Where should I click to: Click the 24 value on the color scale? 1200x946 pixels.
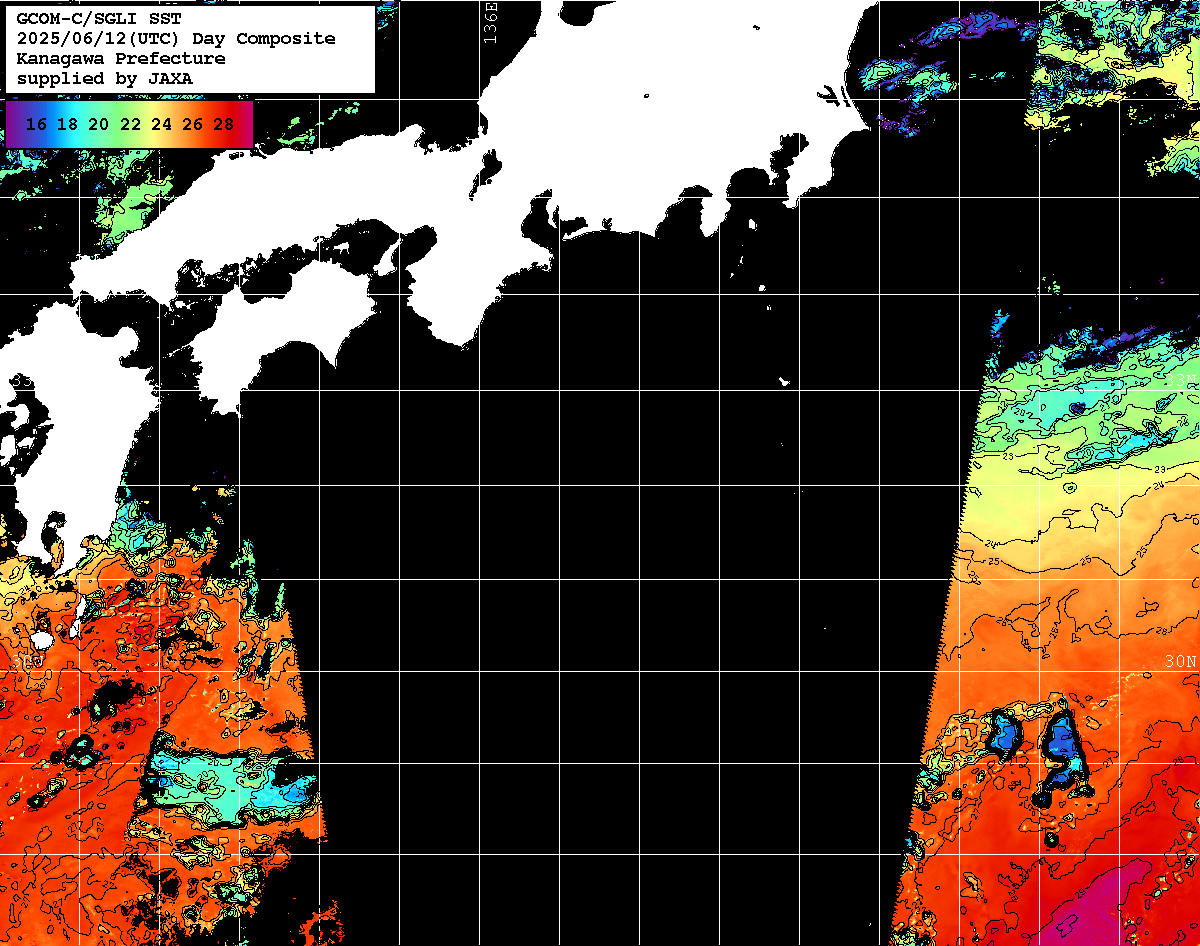(x=161, y=124)
